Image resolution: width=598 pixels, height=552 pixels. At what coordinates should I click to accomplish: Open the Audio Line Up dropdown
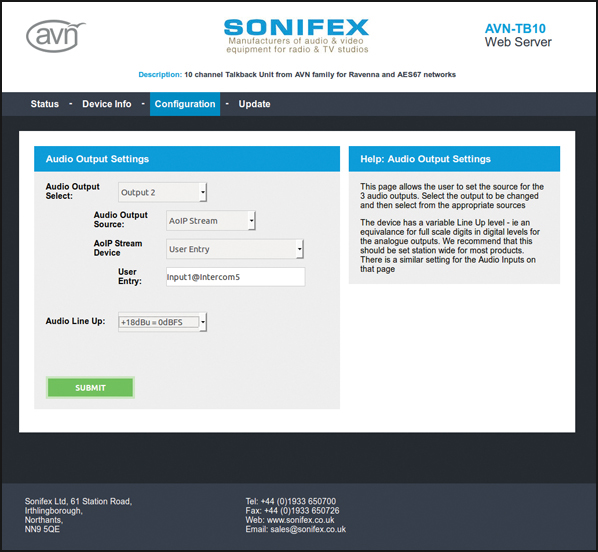pyautogui.click(x=162, y=322)
